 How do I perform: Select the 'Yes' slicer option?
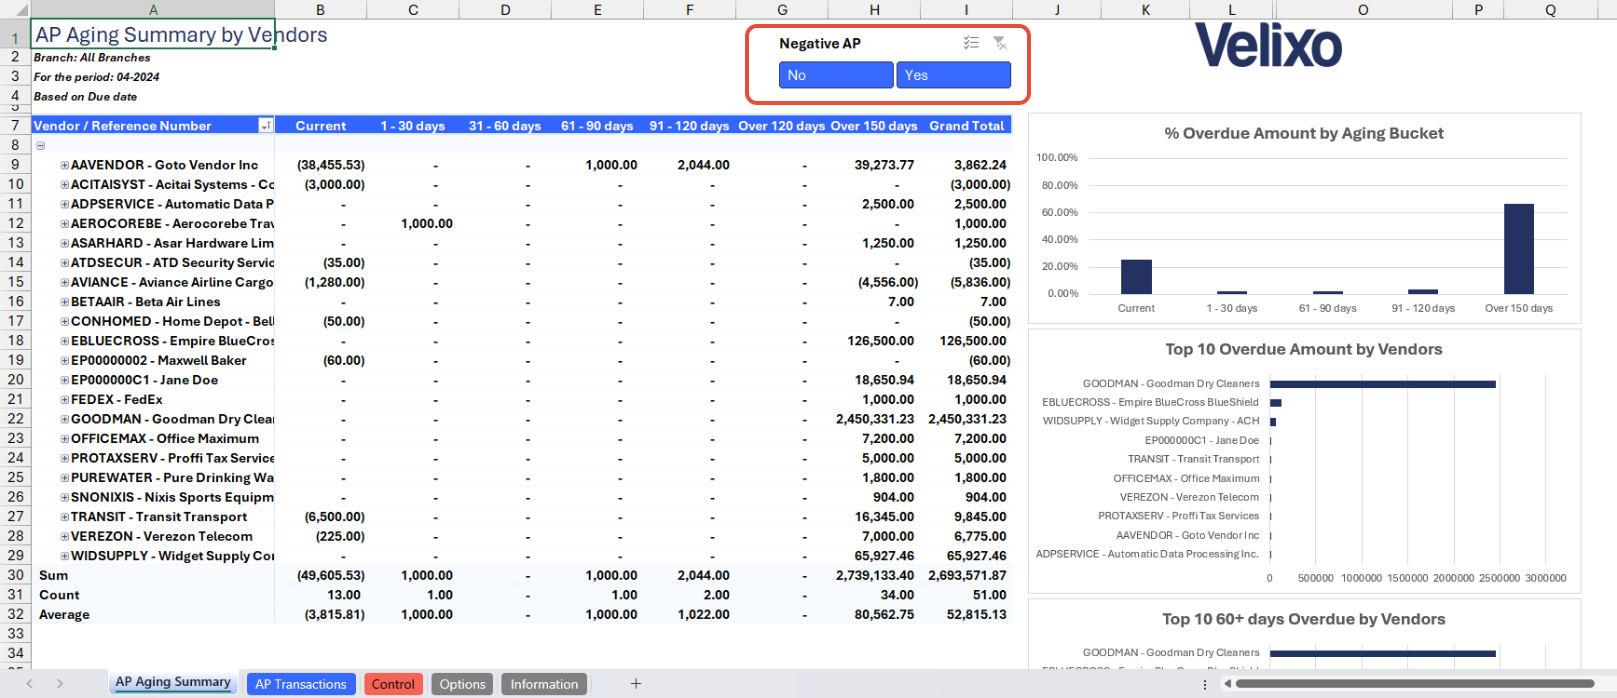point(953,75)
